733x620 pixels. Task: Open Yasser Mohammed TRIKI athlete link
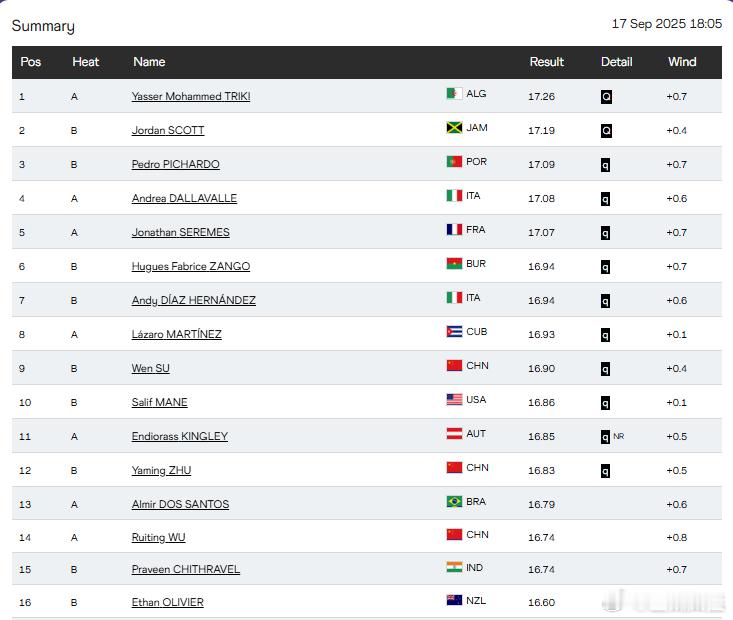[191, 96]
